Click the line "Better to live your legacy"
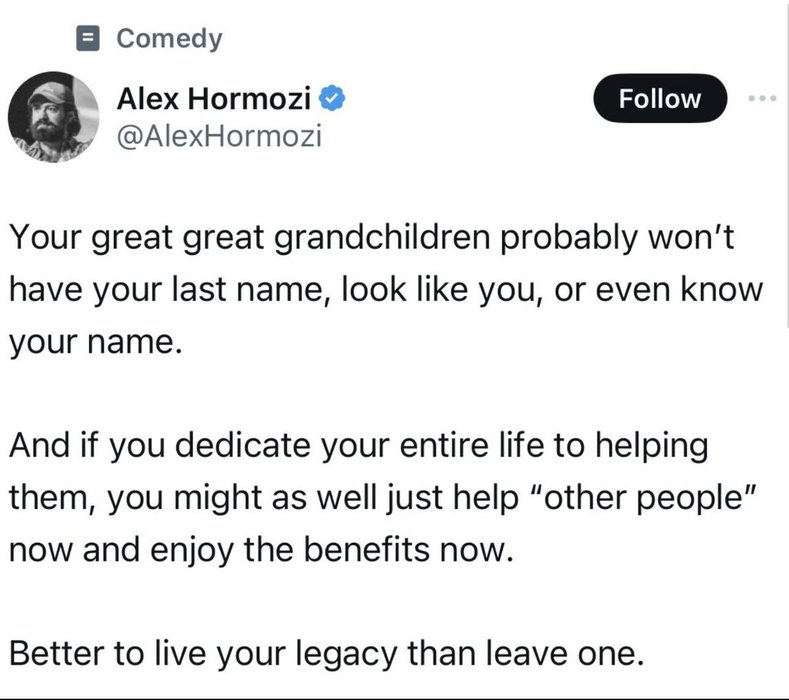Screen dimensions: 789x700 click(203, 654)
